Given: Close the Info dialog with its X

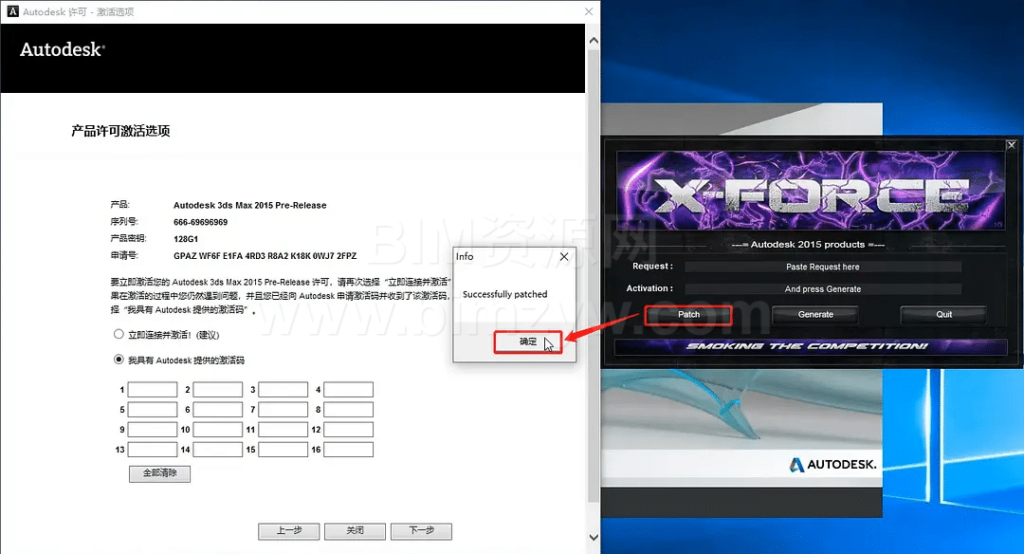Looking at the screenshot, I should [564, 257].
